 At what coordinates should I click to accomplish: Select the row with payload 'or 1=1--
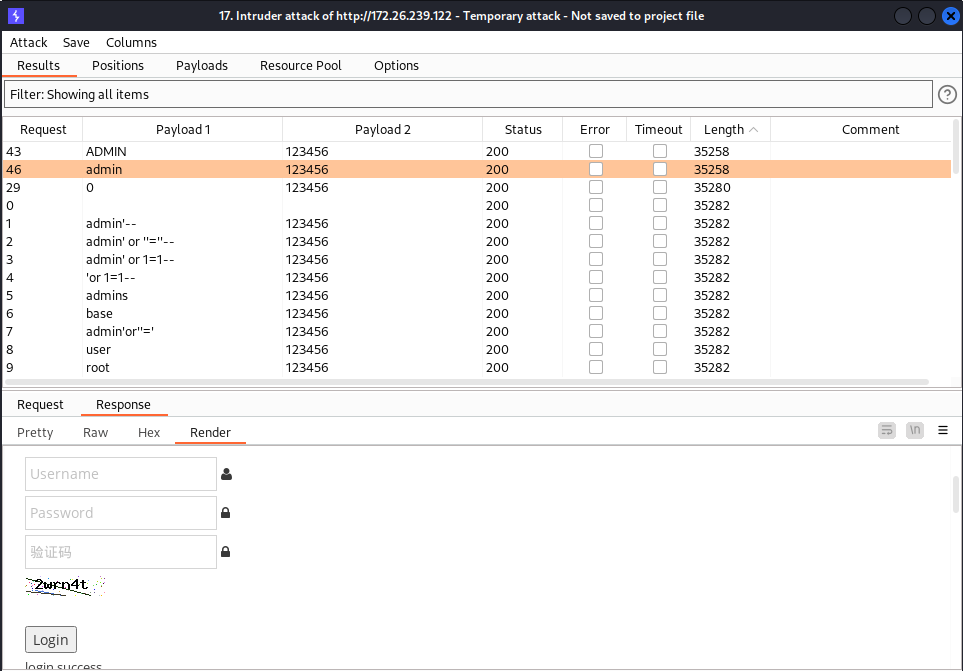tap(477, 277)
